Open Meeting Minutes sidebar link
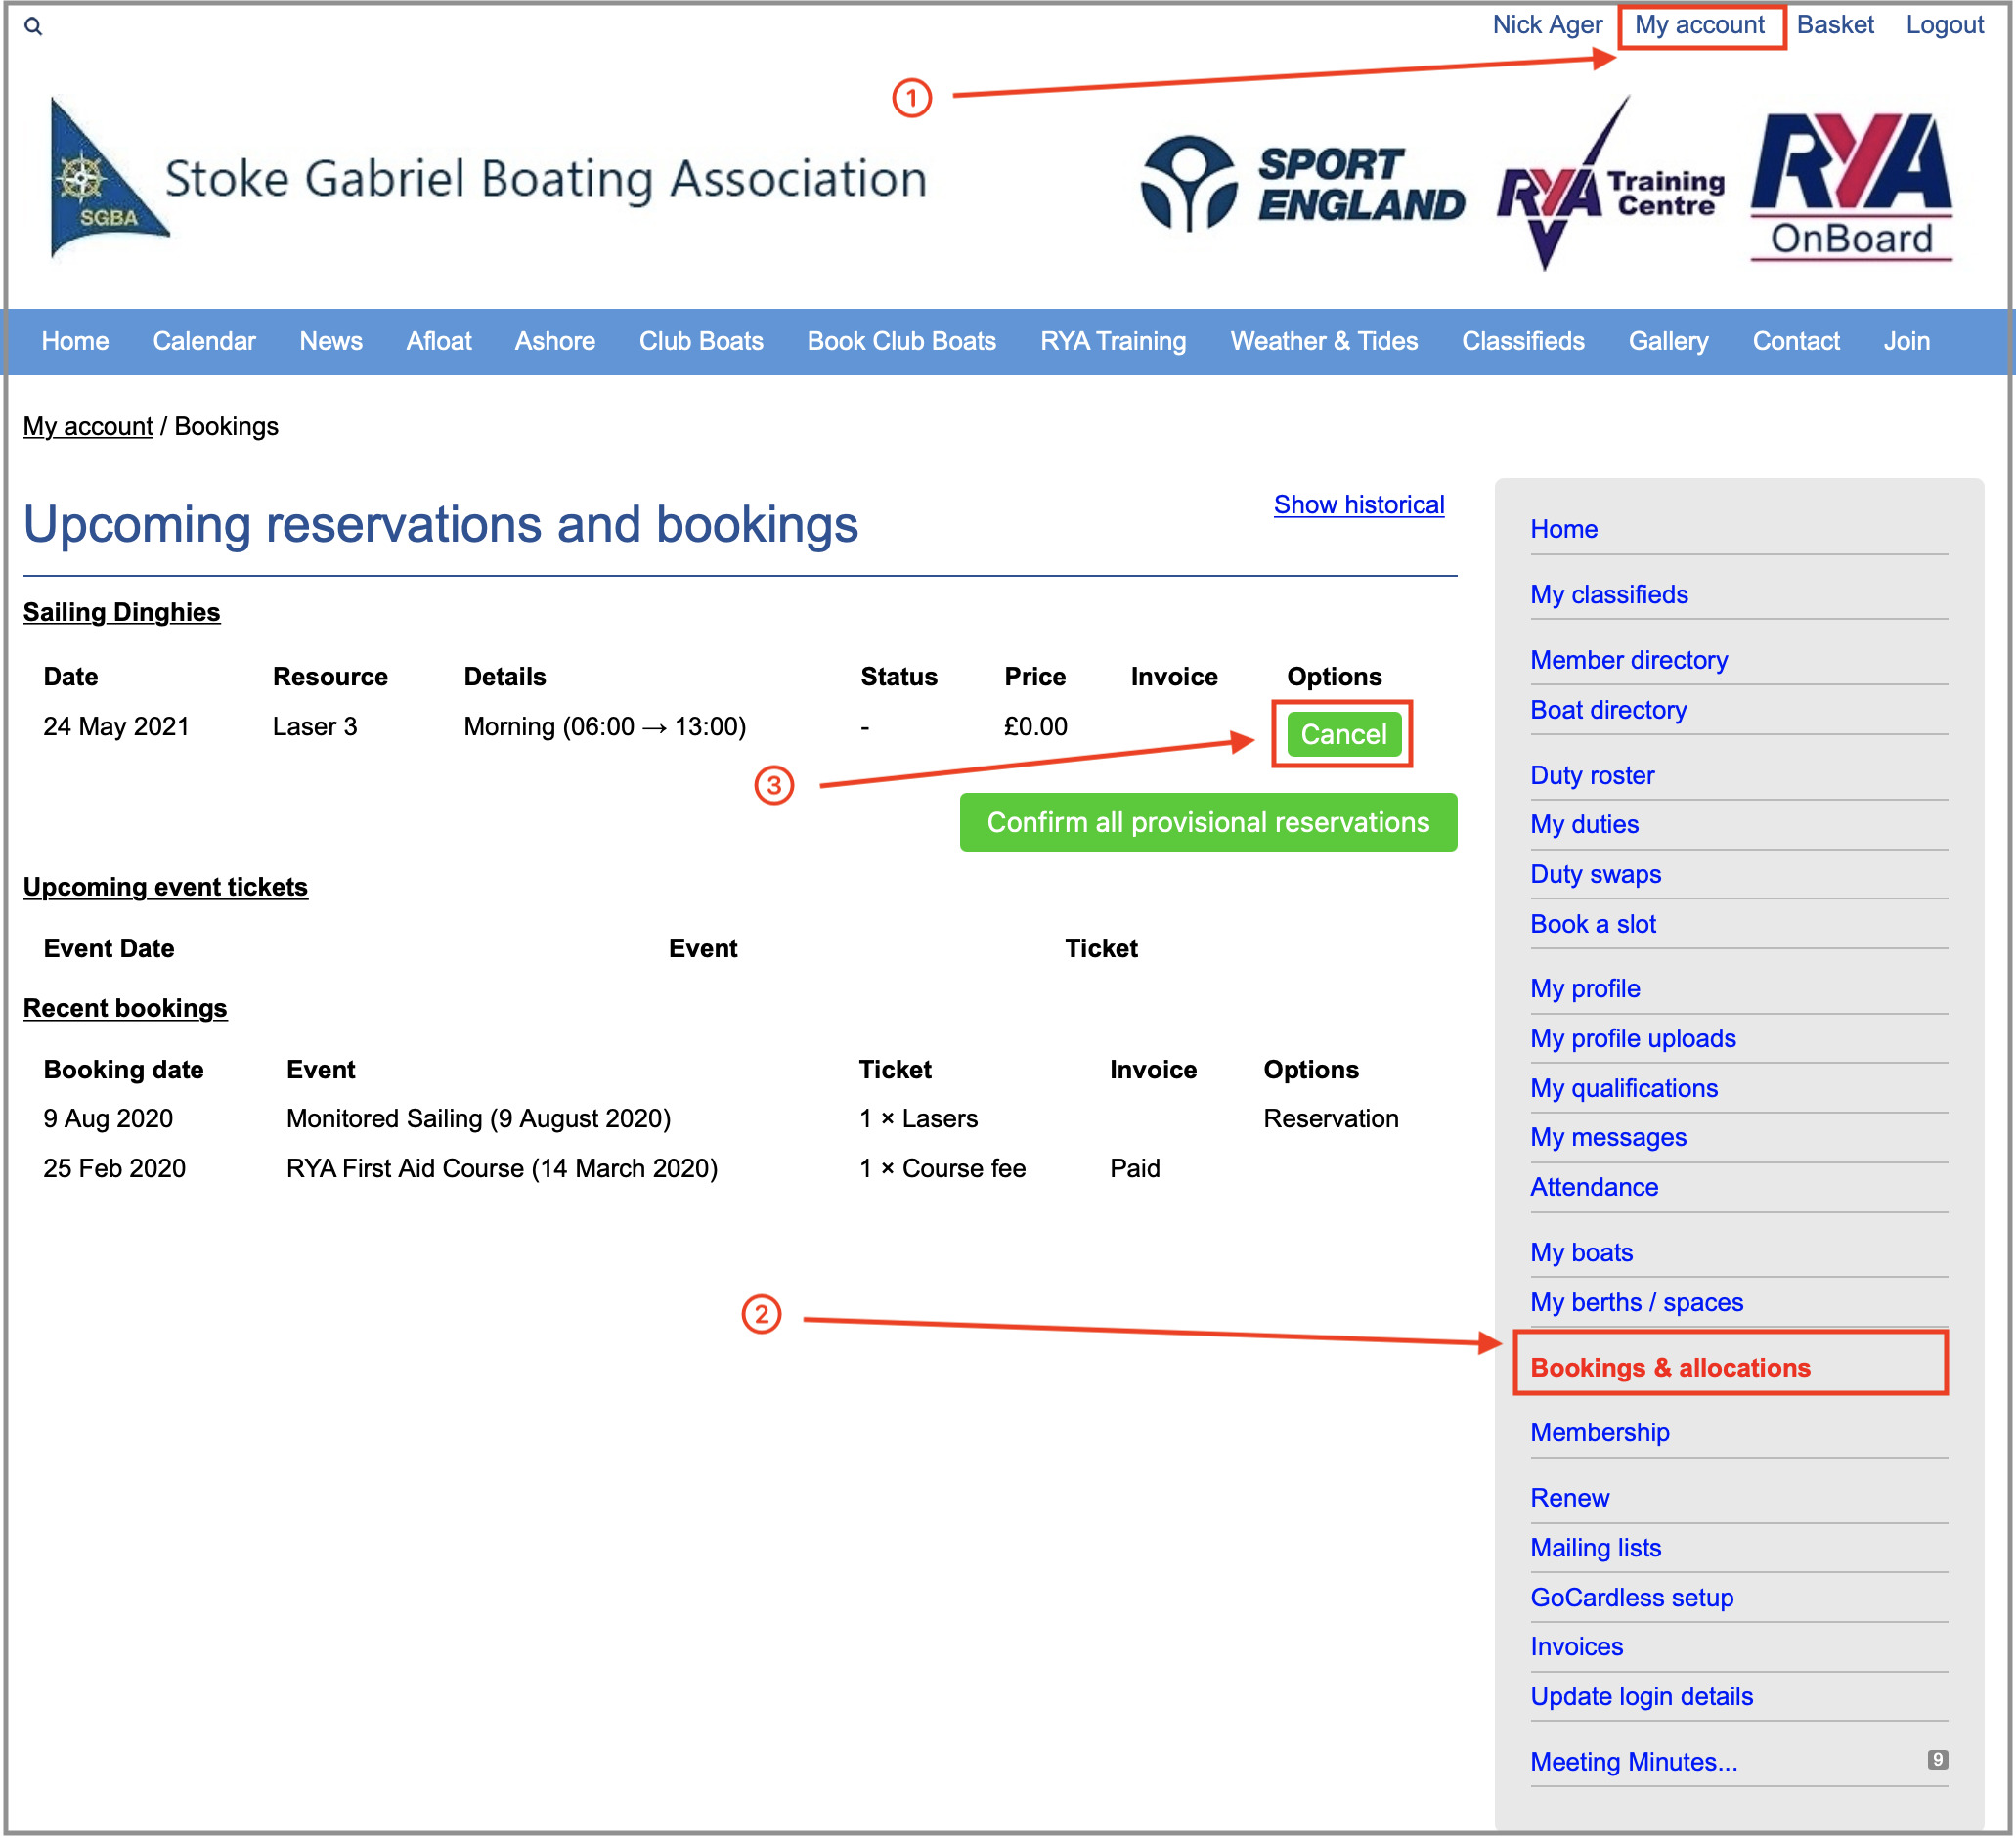This screenshot has width=2016, height=1840. pyautogui.click(x=1634, y=1761)
